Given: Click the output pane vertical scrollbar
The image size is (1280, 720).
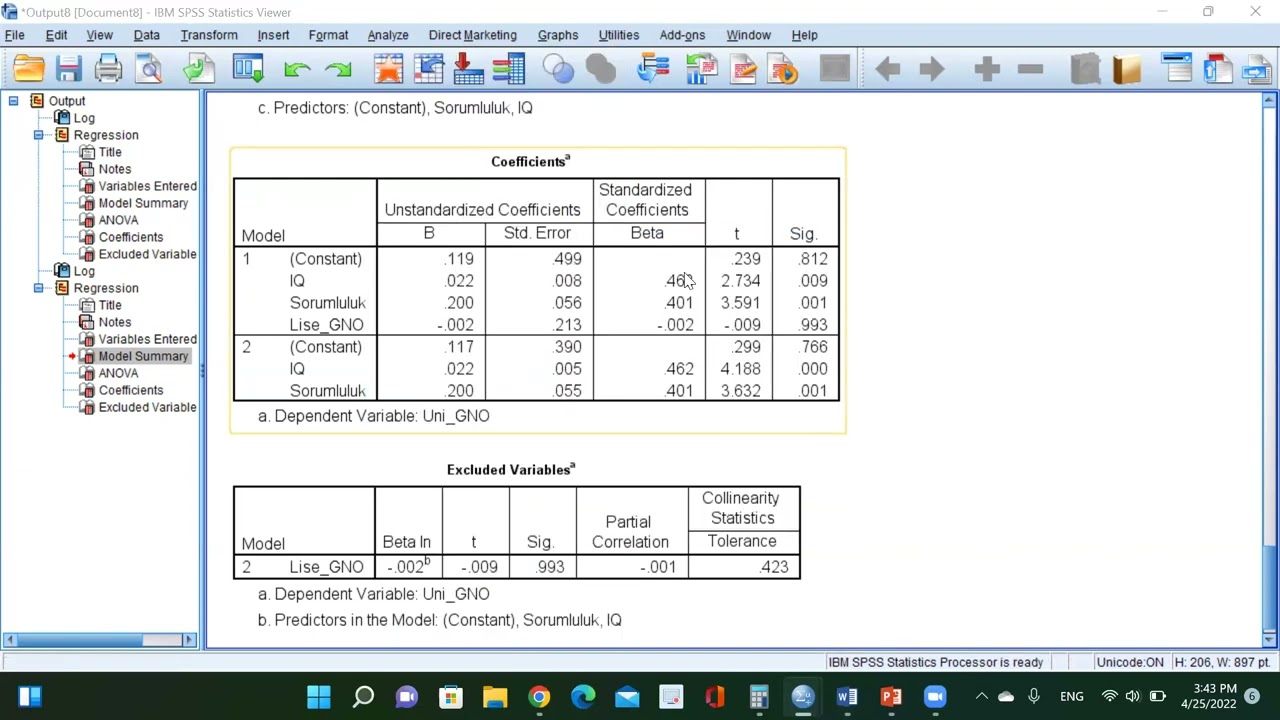Looking at the screenshot, I should (x=1269, y=370).
